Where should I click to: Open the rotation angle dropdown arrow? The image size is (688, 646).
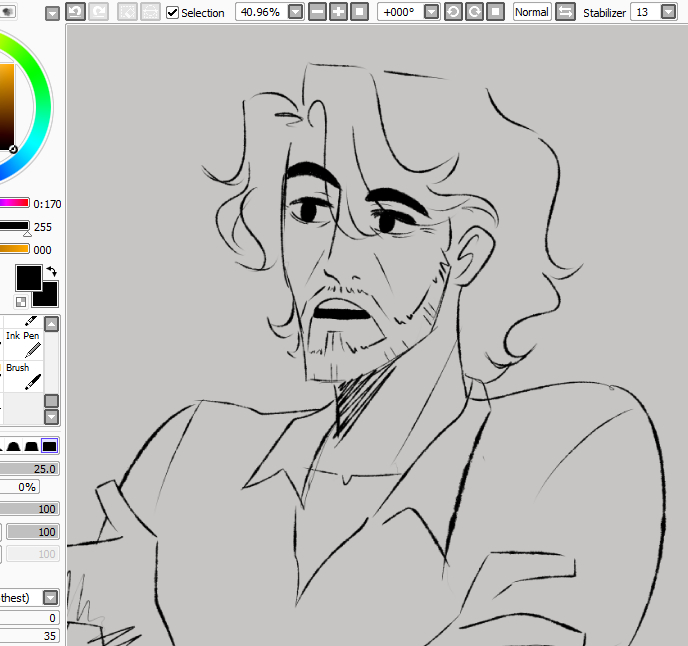(x=431, y=12)
